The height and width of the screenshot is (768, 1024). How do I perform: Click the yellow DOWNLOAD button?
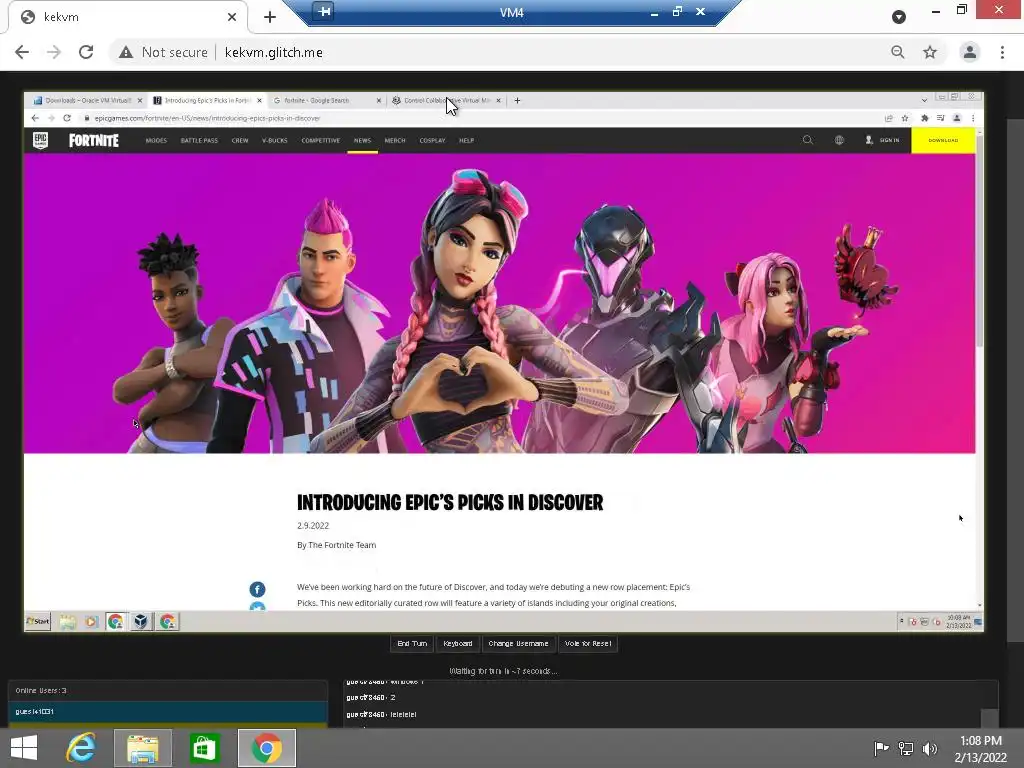tap(943, 140)
